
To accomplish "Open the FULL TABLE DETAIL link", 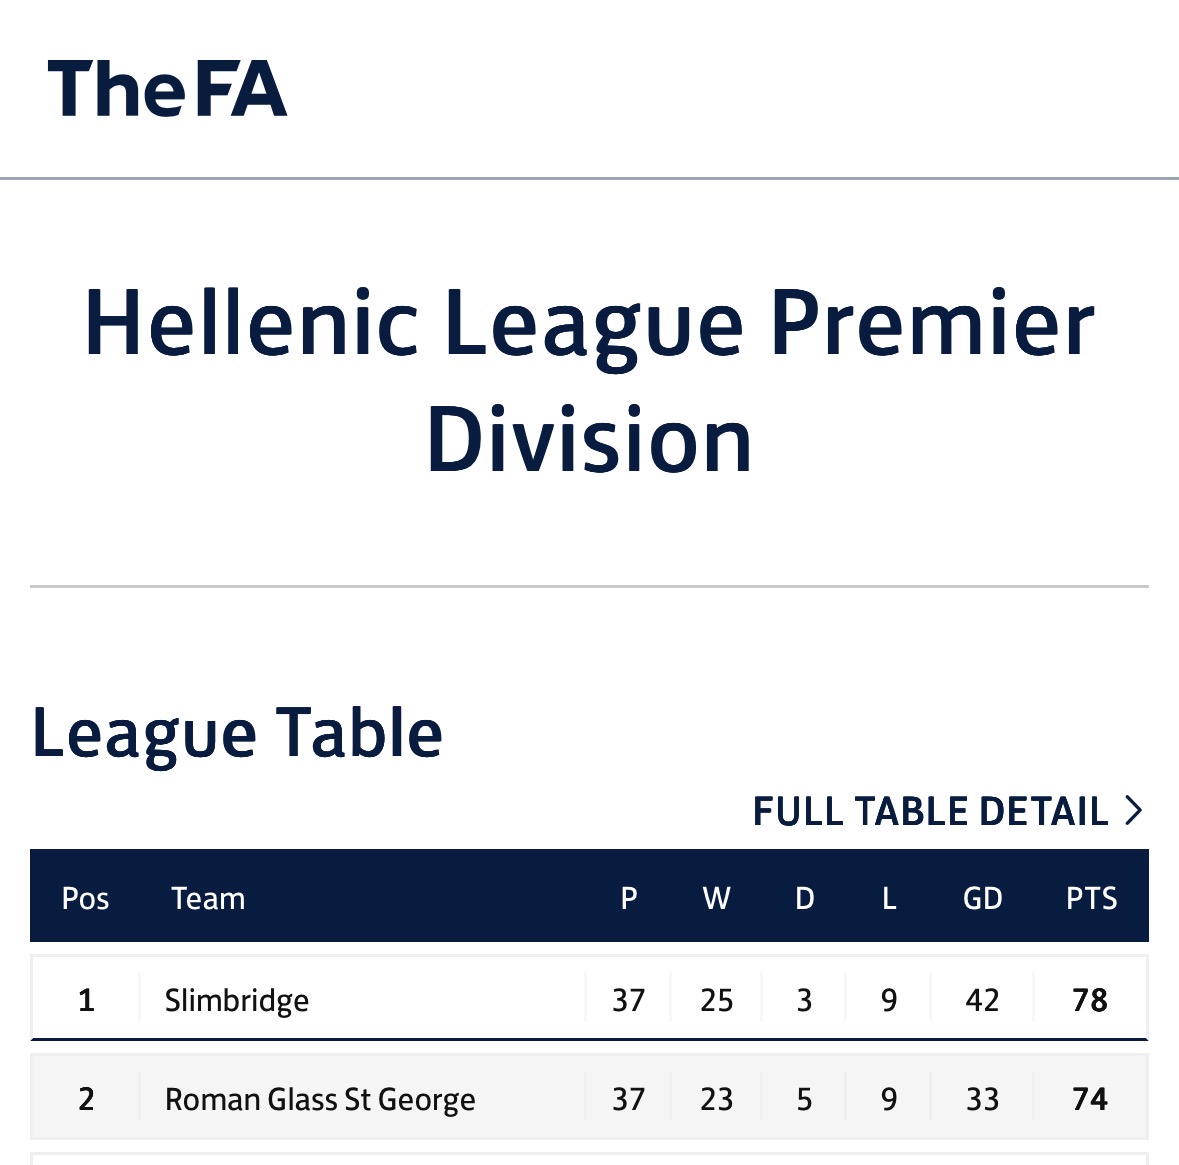I will pos(947,811).
